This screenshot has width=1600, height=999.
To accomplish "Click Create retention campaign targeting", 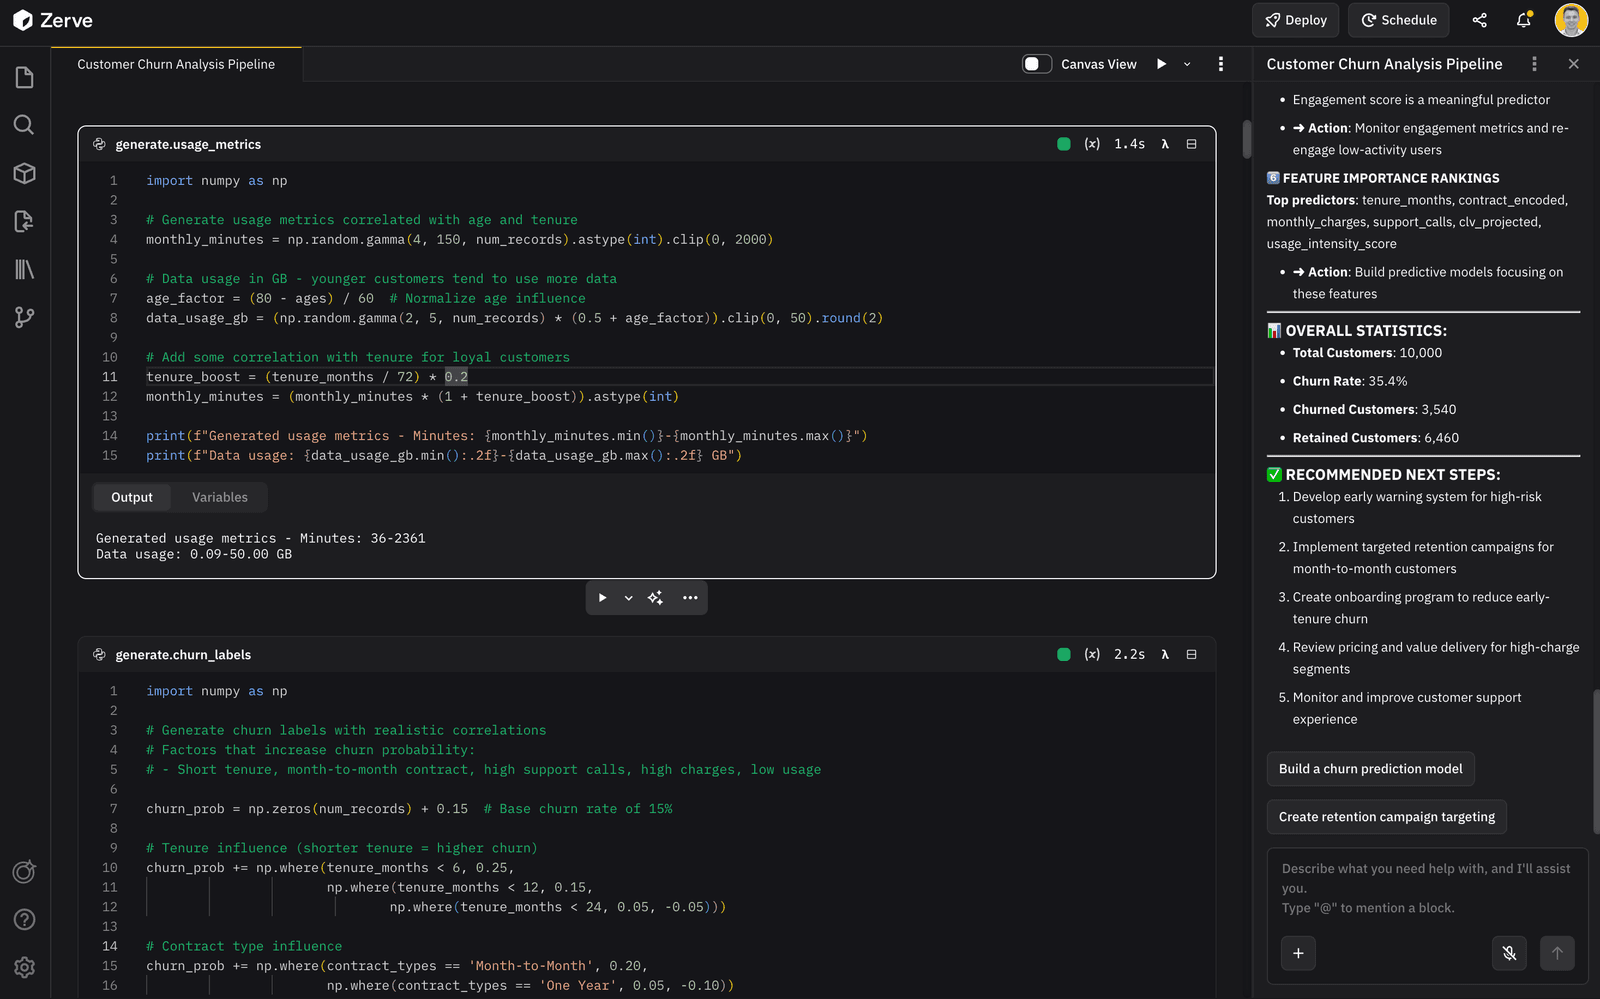I will click(1386, 816).
